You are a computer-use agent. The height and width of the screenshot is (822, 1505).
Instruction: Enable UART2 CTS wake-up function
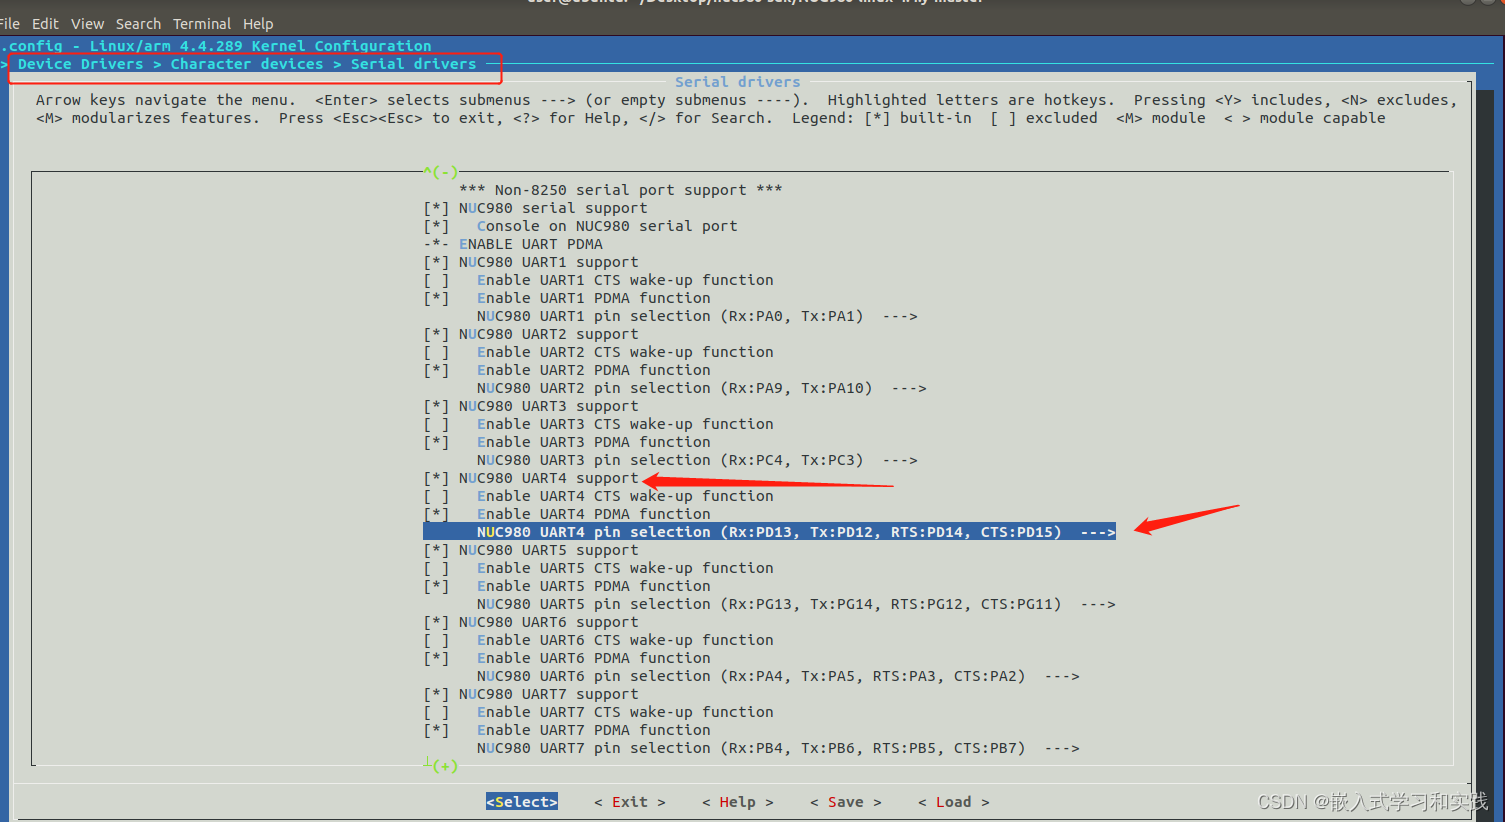pyautogui.click(x=436, y=352)
